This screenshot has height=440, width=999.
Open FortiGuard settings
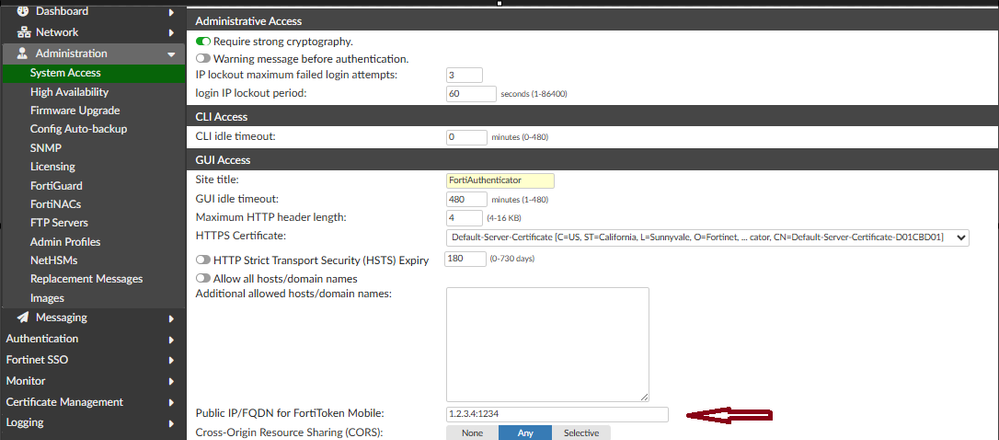point(56,185)
